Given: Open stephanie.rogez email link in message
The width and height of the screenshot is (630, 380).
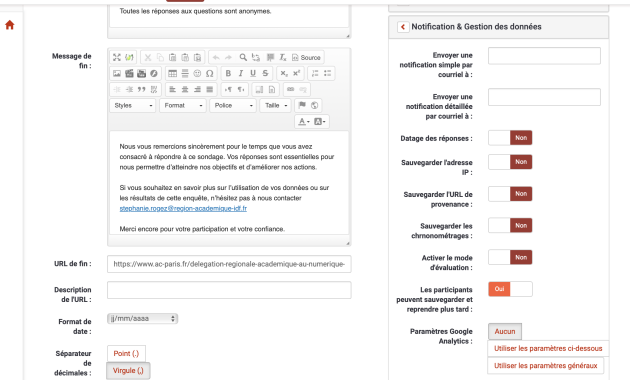Looking at the screenshot, I should pos(183,208).
